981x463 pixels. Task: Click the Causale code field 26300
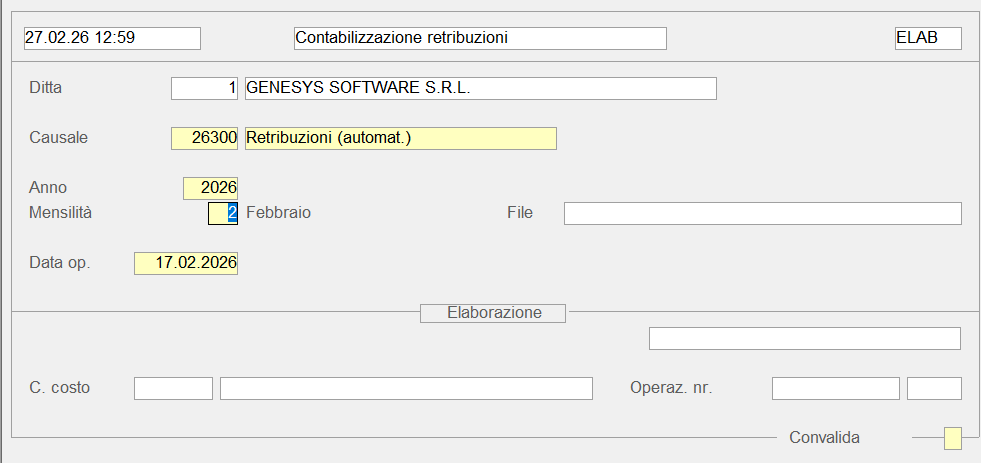[205, 138]
